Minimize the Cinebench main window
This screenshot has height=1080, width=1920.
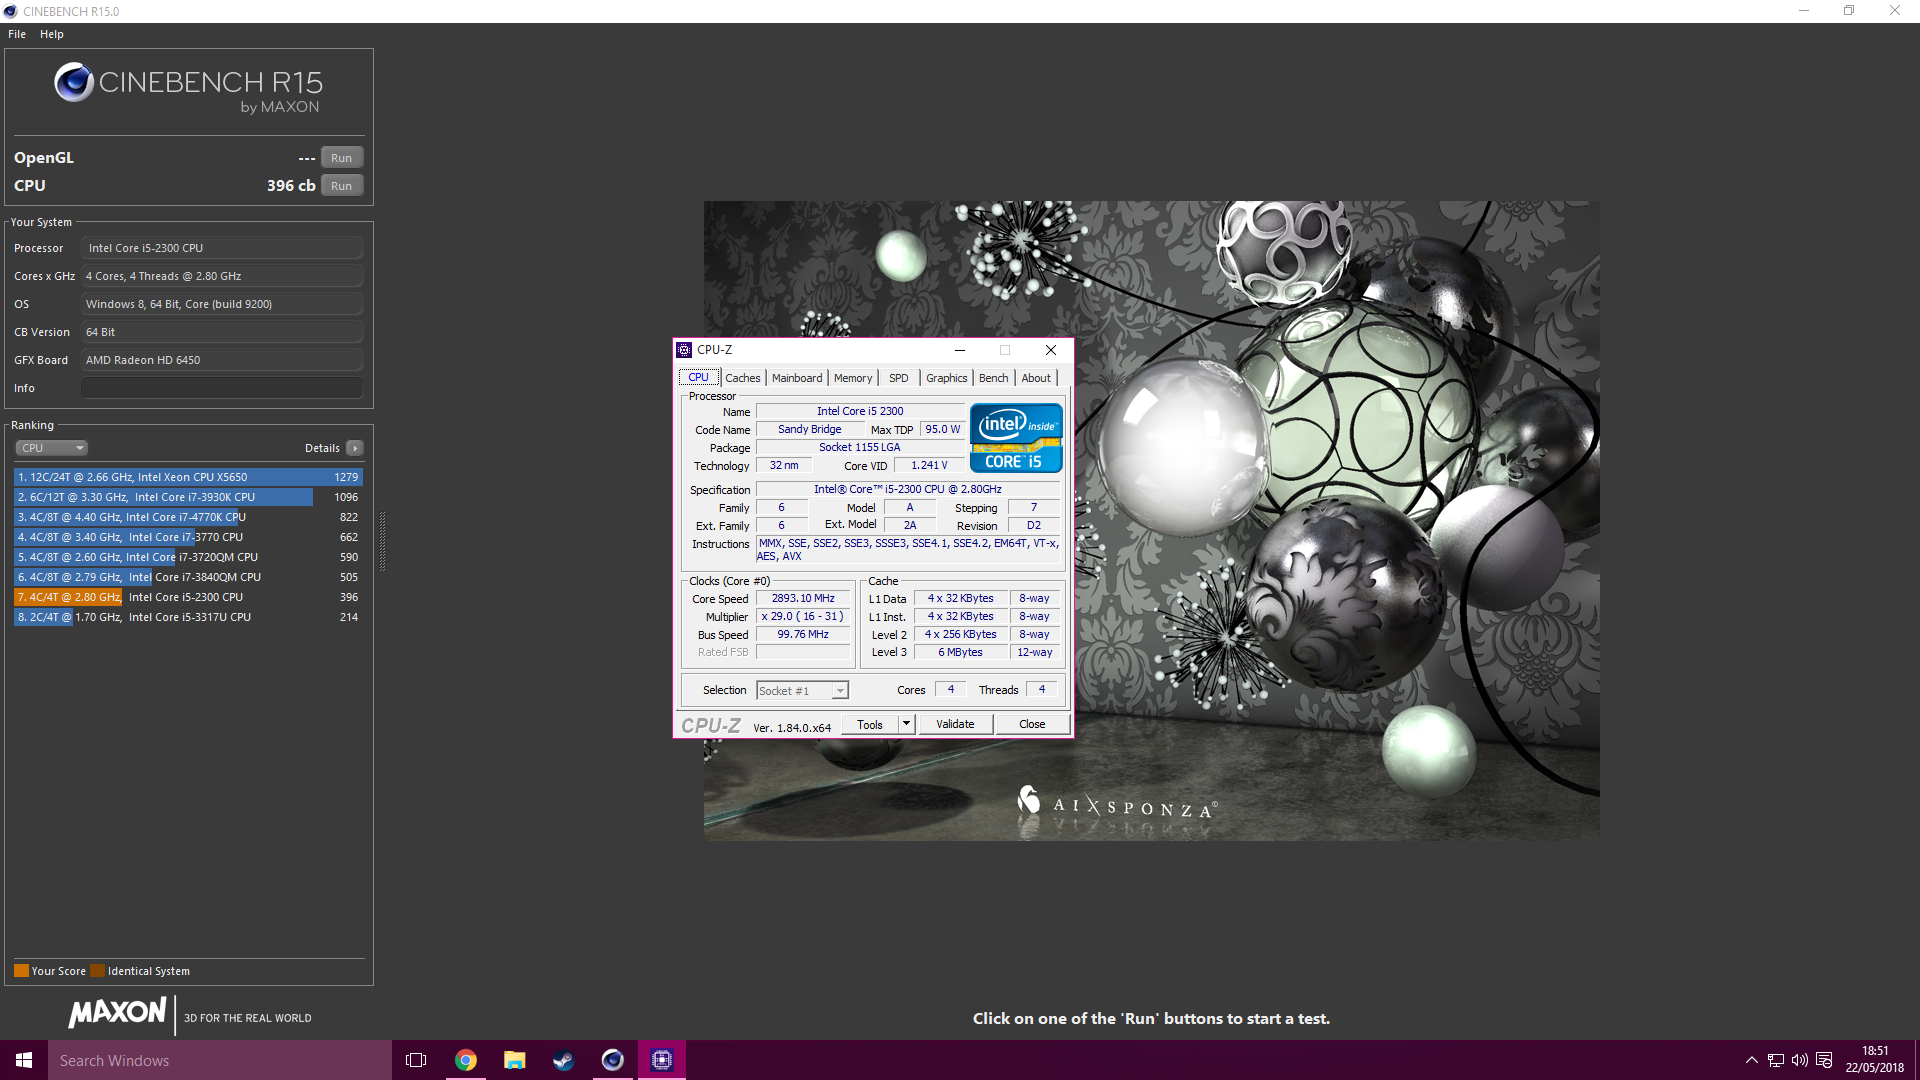pos(1804,11)
